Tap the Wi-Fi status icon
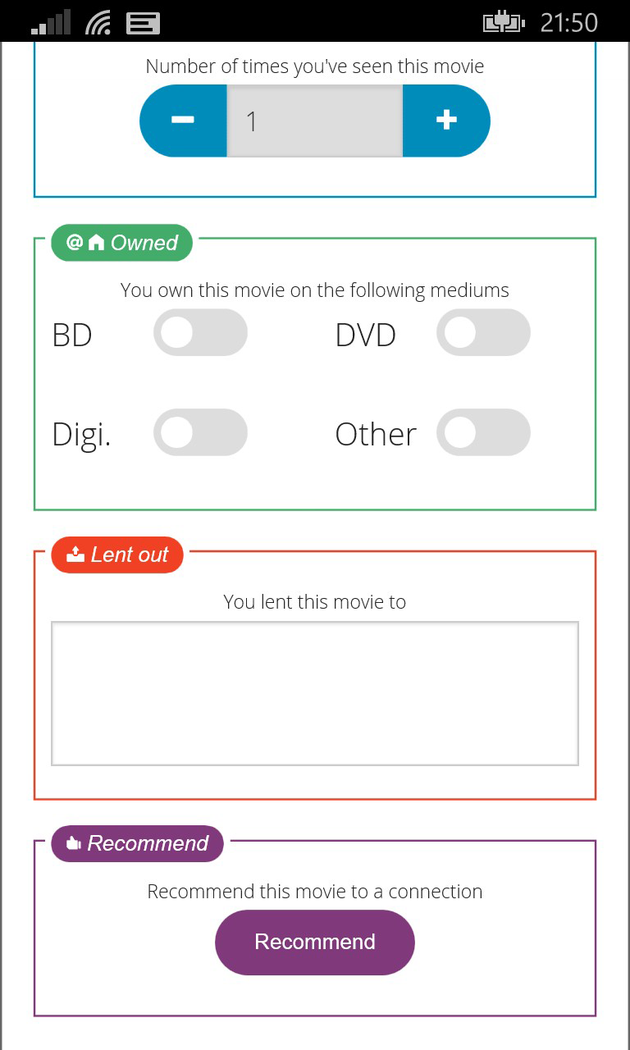Viewport: 630px width, 1050px height. point(99,22)
